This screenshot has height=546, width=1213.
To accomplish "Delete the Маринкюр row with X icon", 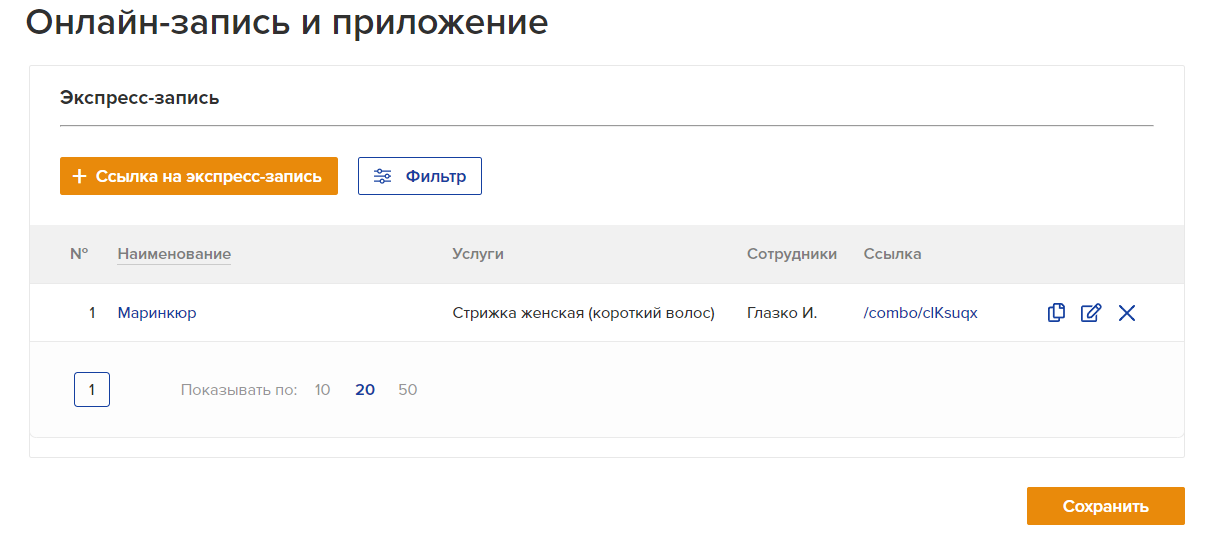I will (1127, 313).
